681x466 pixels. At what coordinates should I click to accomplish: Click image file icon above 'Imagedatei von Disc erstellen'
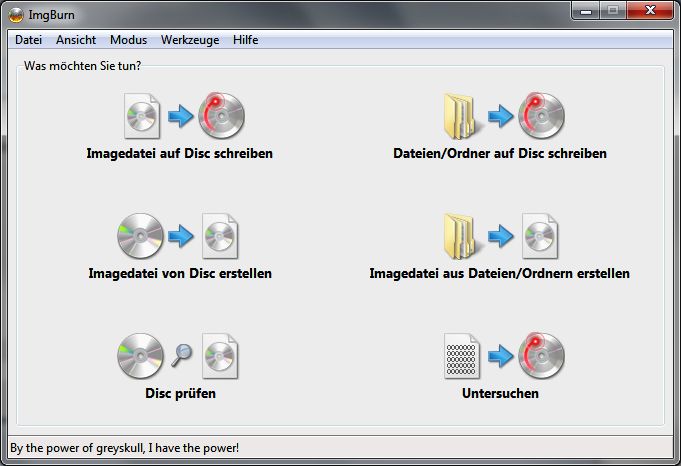tap(220, 236)
